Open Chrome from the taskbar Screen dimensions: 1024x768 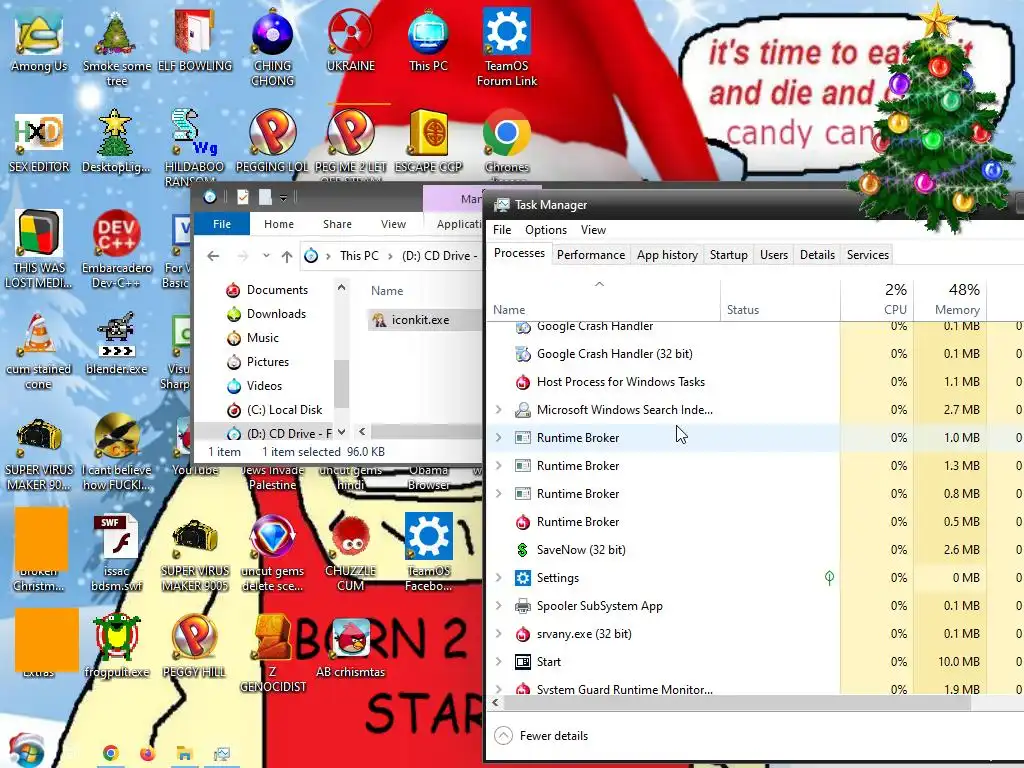111,754
